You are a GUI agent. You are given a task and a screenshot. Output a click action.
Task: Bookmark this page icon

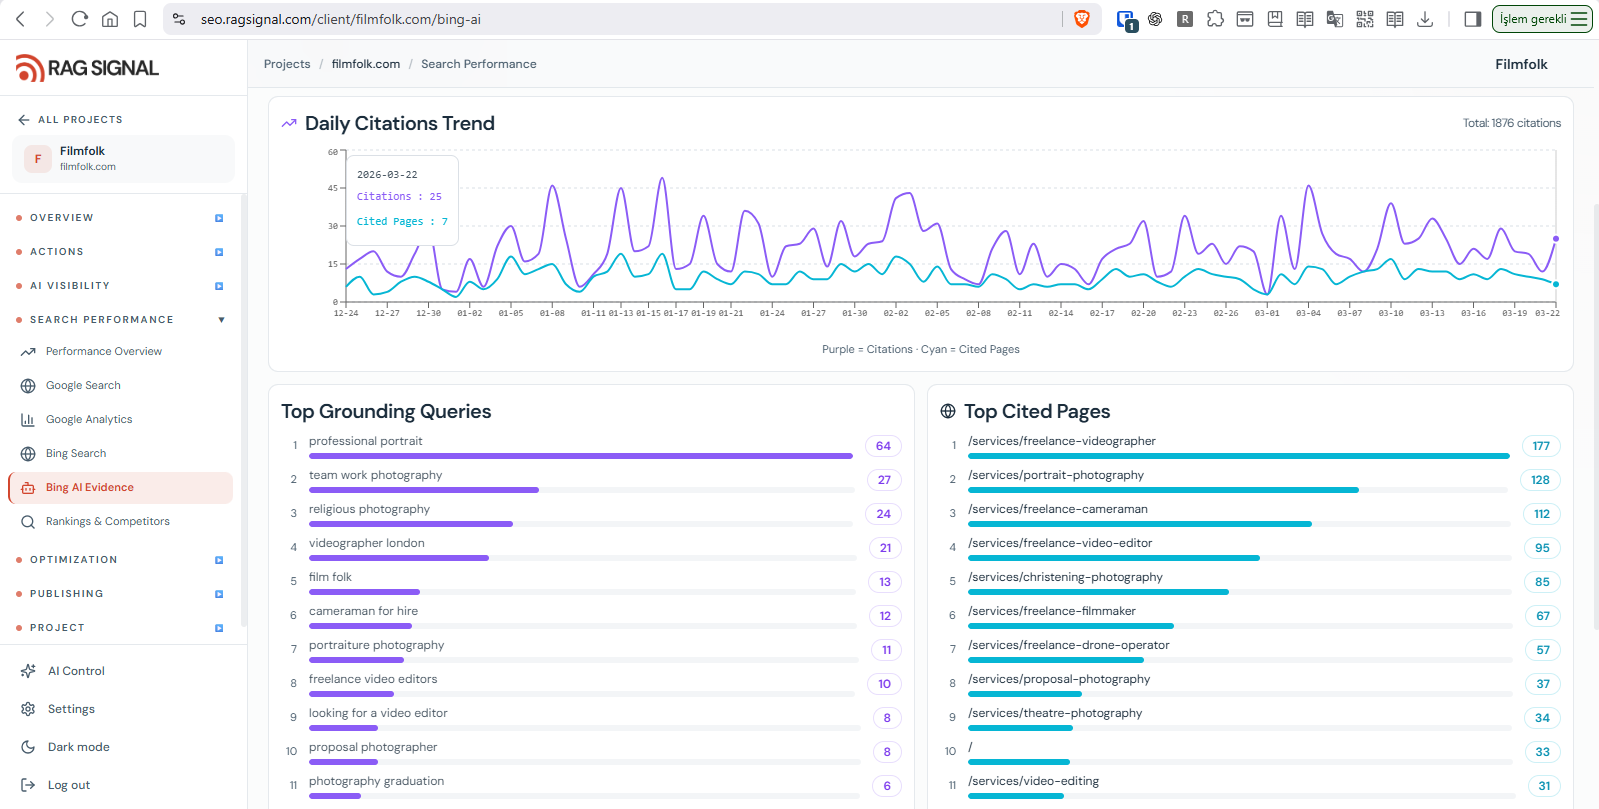pos(140,19)
